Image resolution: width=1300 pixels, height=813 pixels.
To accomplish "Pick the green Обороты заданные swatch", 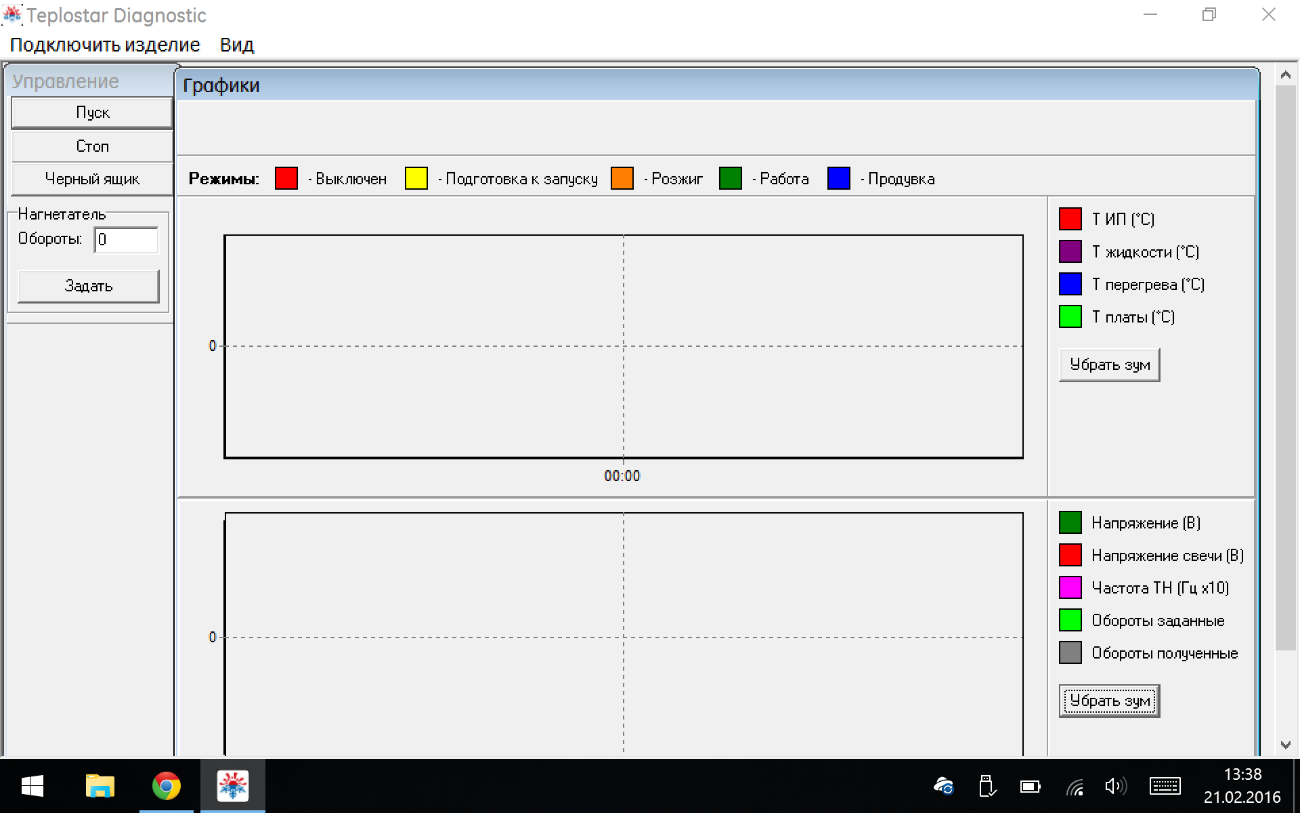I will pyautogui.click(x=1071, y=620).
